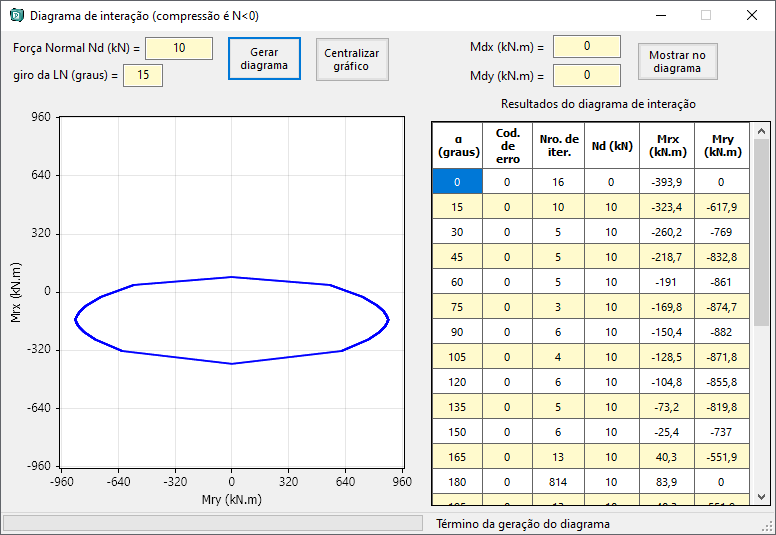776x535 pixels.
Task: Select the Mrx cell -191
Action: pos(667,282)
